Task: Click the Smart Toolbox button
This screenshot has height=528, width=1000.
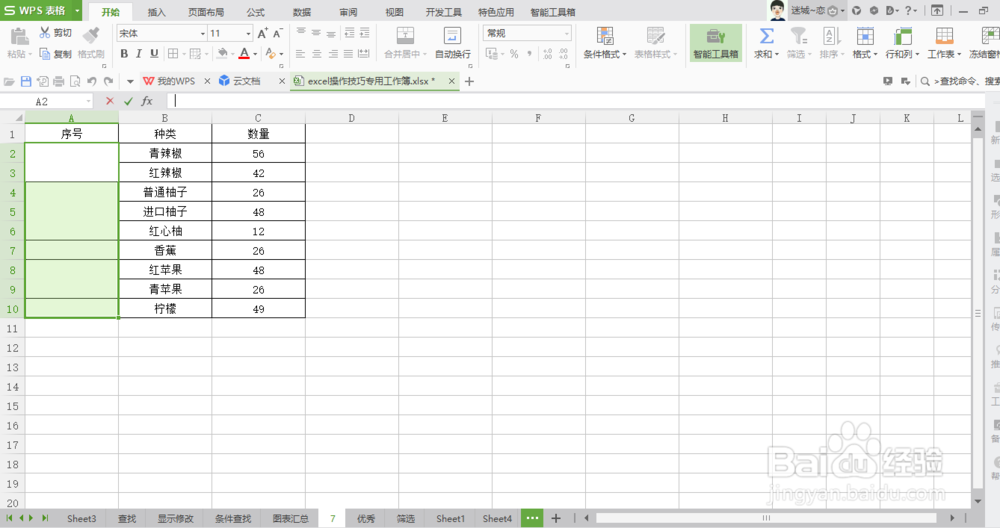Action: (x=716, y=43)
